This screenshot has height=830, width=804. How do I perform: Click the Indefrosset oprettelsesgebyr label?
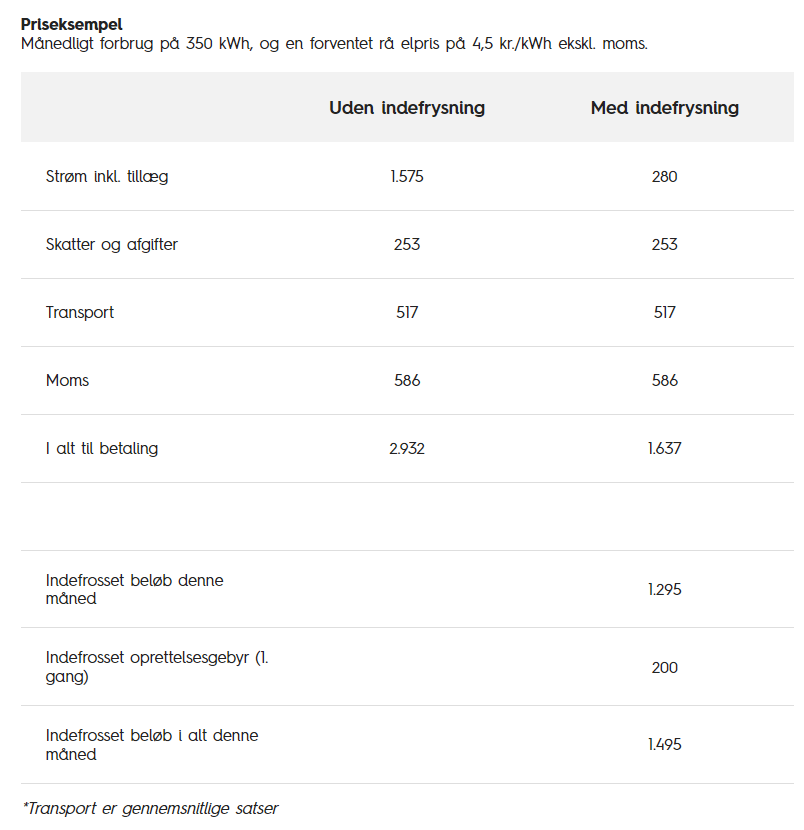tap(157, 667)
